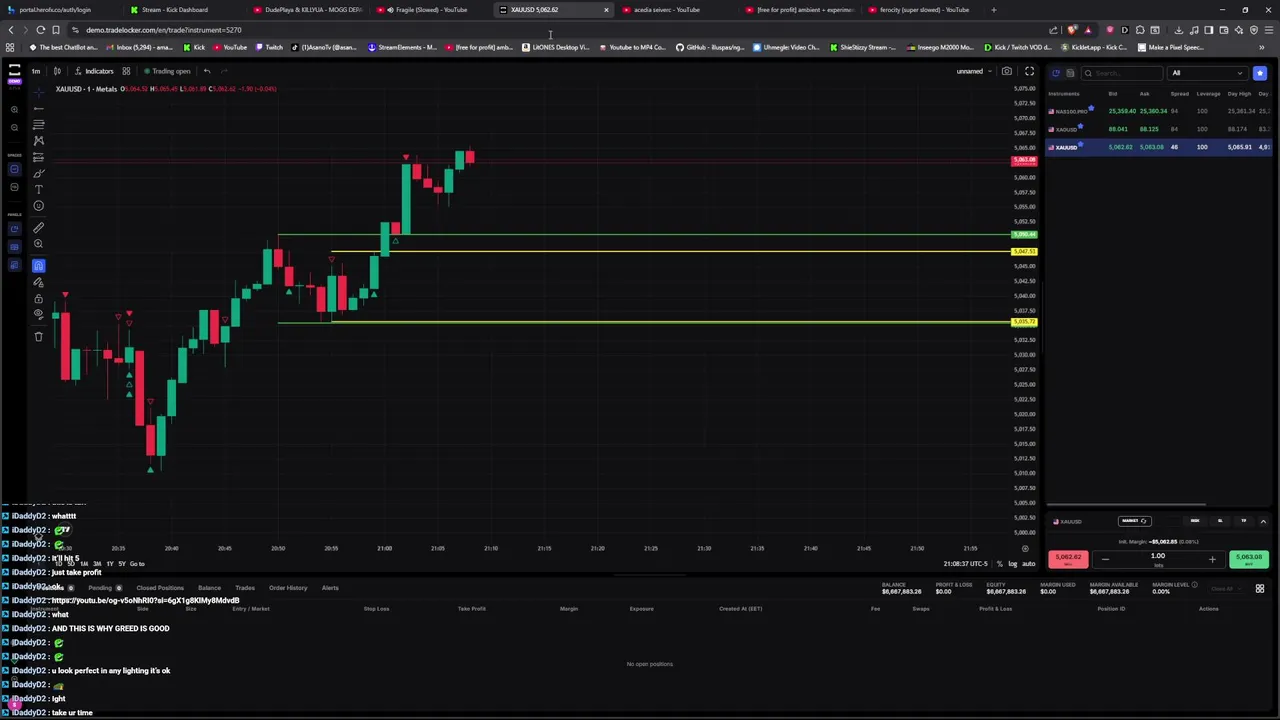Image resolution: width=1280 pixels, height=720 pixels.
Task: Open the Go to date option
Action: click(137, 564)
